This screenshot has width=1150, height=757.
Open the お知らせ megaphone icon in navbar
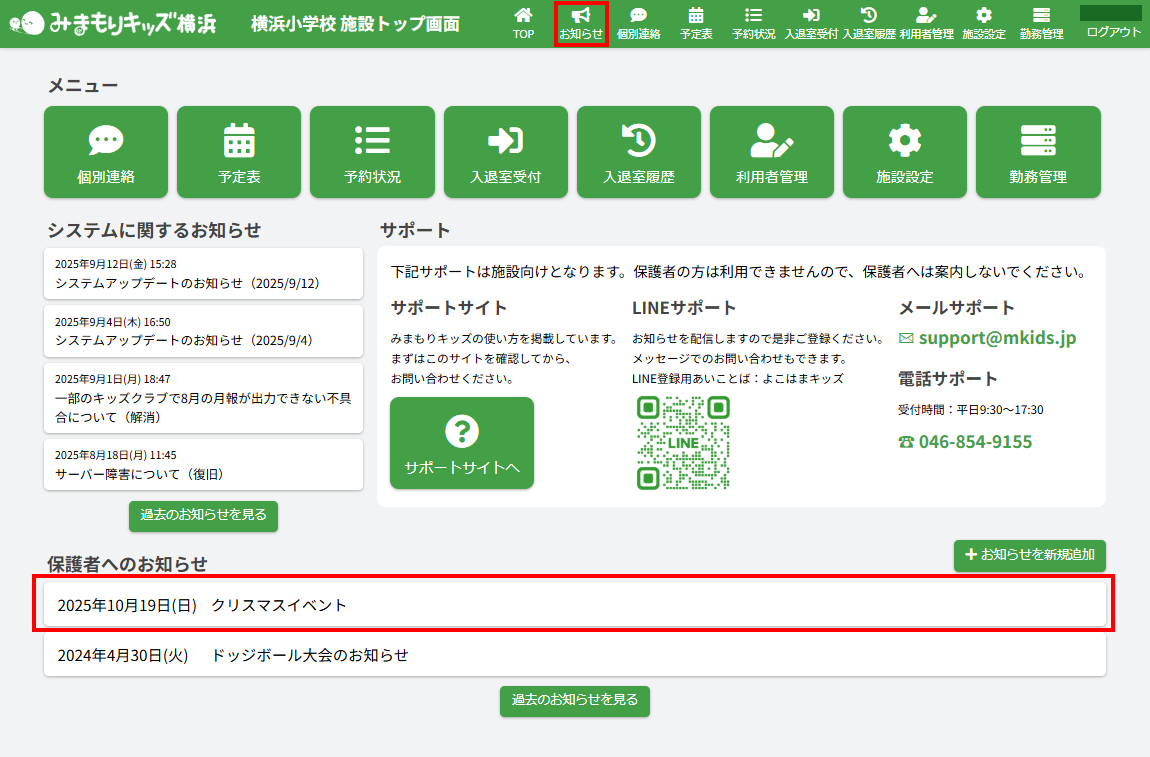click(x=581, y=23)
